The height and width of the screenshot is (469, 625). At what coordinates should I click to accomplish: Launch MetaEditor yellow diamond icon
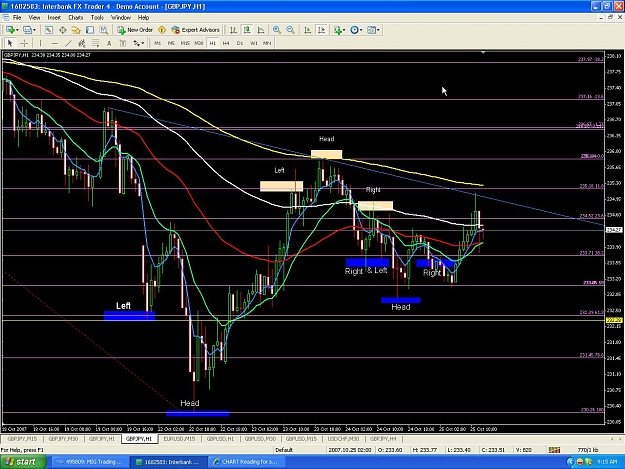162,30
